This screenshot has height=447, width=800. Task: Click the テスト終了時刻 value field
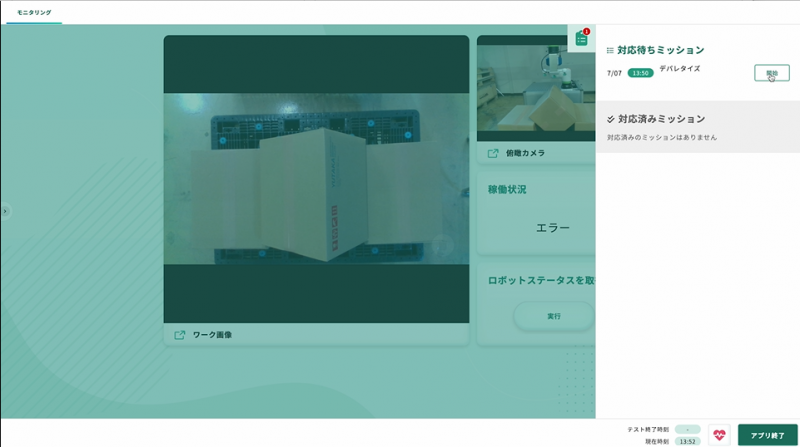[x=687, y=430]
